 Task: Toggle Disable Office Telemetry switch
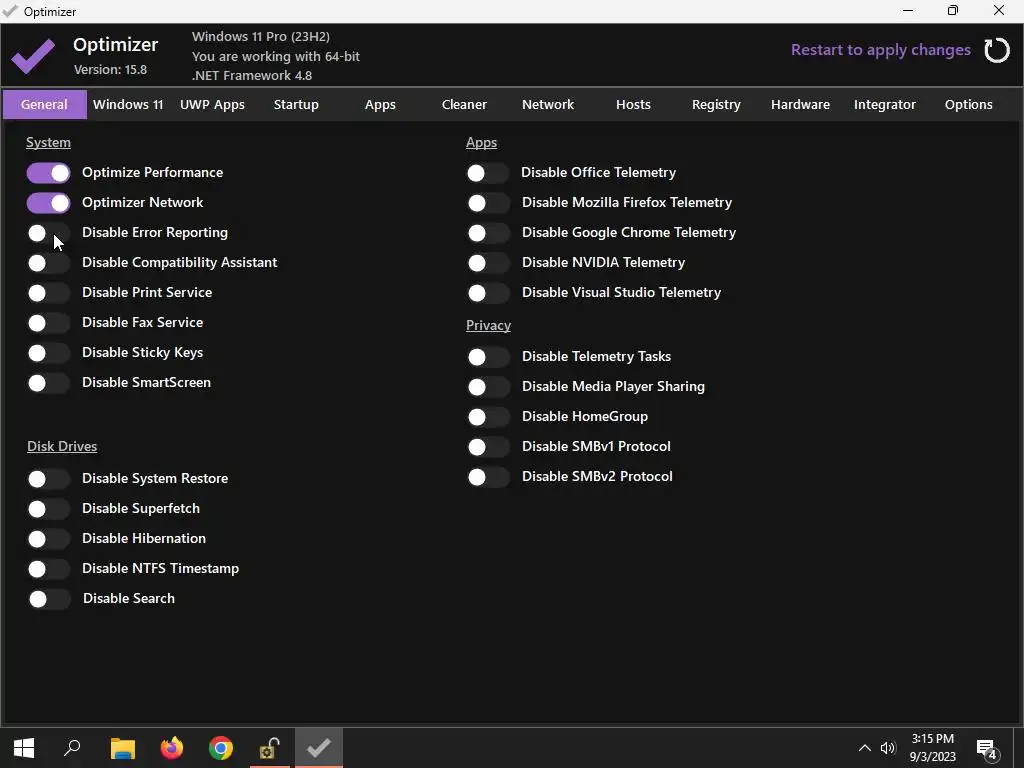point(488,173)
